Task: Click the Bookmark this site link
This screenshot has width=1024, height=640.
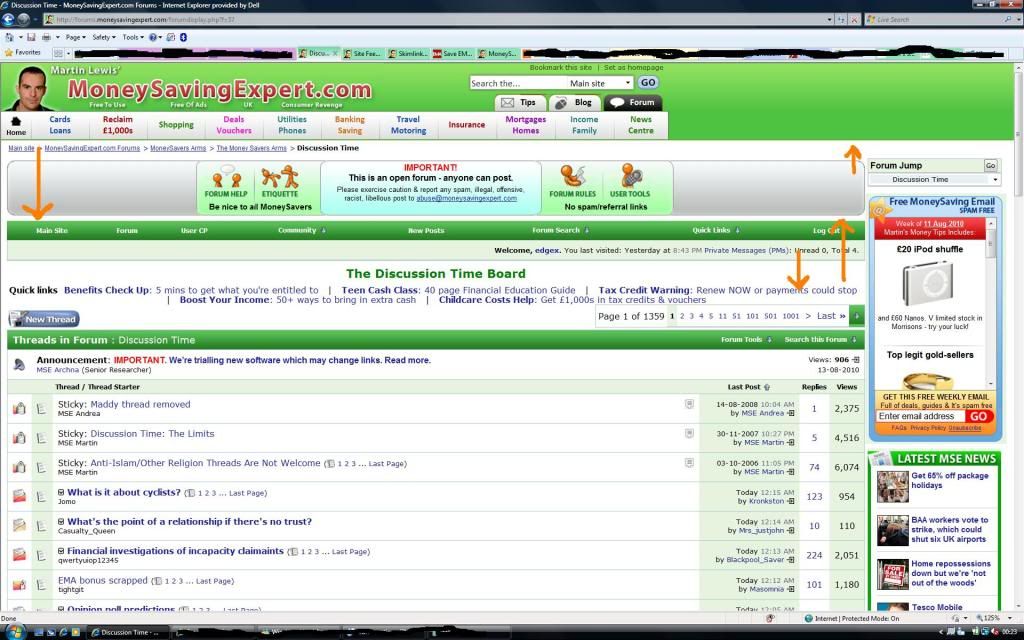Action: click(560, 67)
